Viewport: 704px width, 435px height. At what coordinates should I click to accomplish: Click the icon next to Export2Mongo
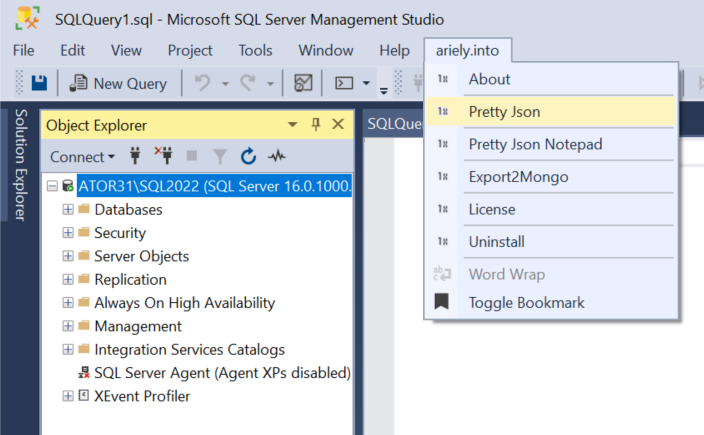coord(443,176)
